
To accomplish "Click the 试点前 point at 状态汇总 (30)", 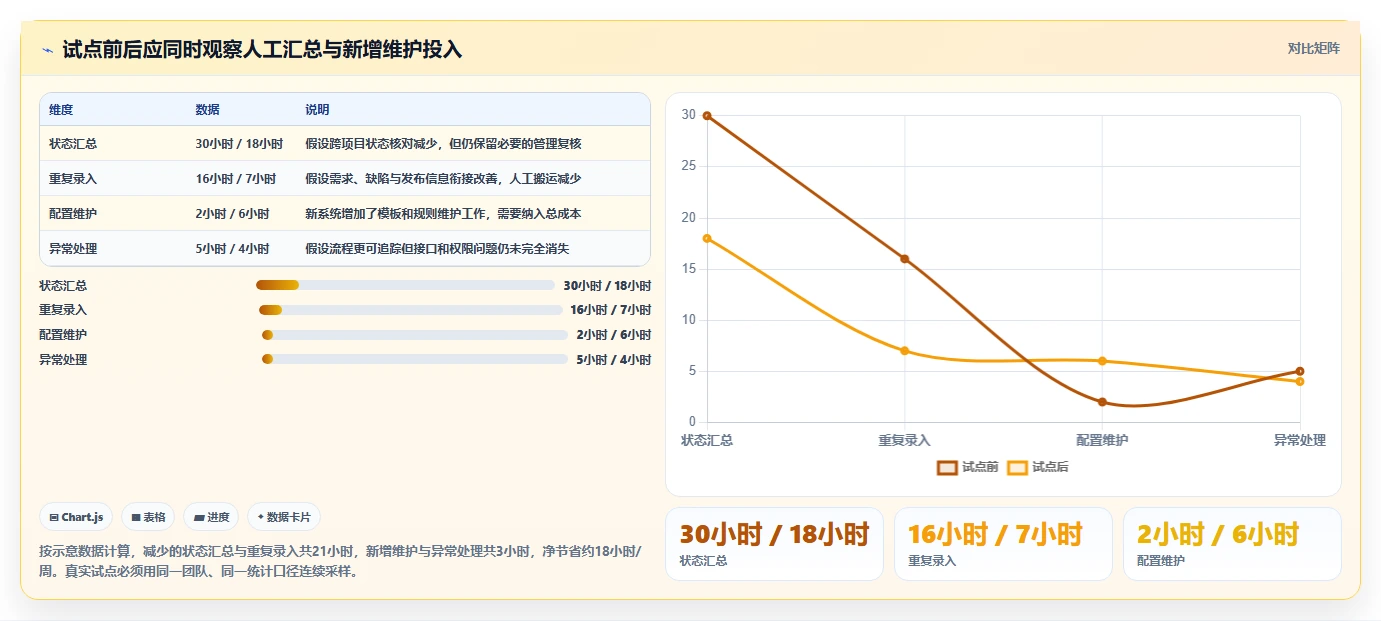I will (x=707, y=116).
